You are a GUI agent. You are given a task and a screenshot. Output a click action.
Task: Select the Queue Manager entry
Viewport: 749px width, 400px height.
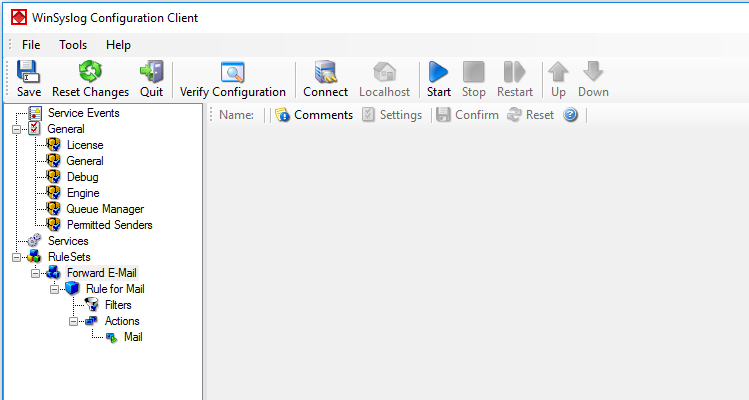pos(105,209)
